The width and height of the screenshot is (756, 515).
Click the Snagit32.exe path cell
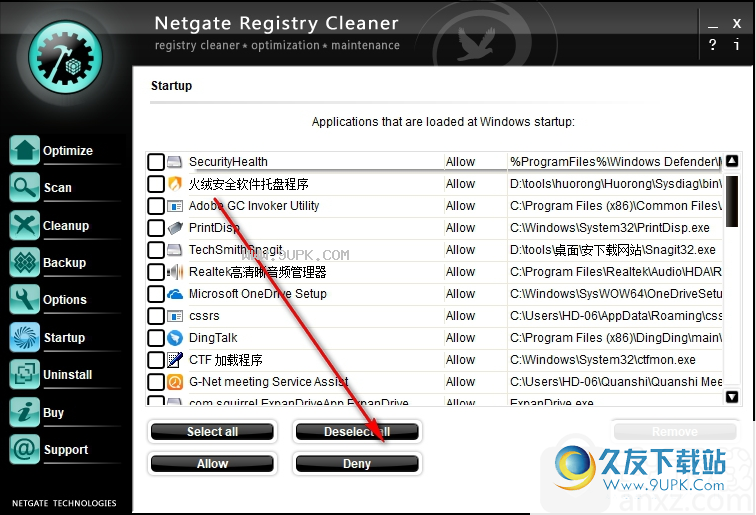click(613, 250)
